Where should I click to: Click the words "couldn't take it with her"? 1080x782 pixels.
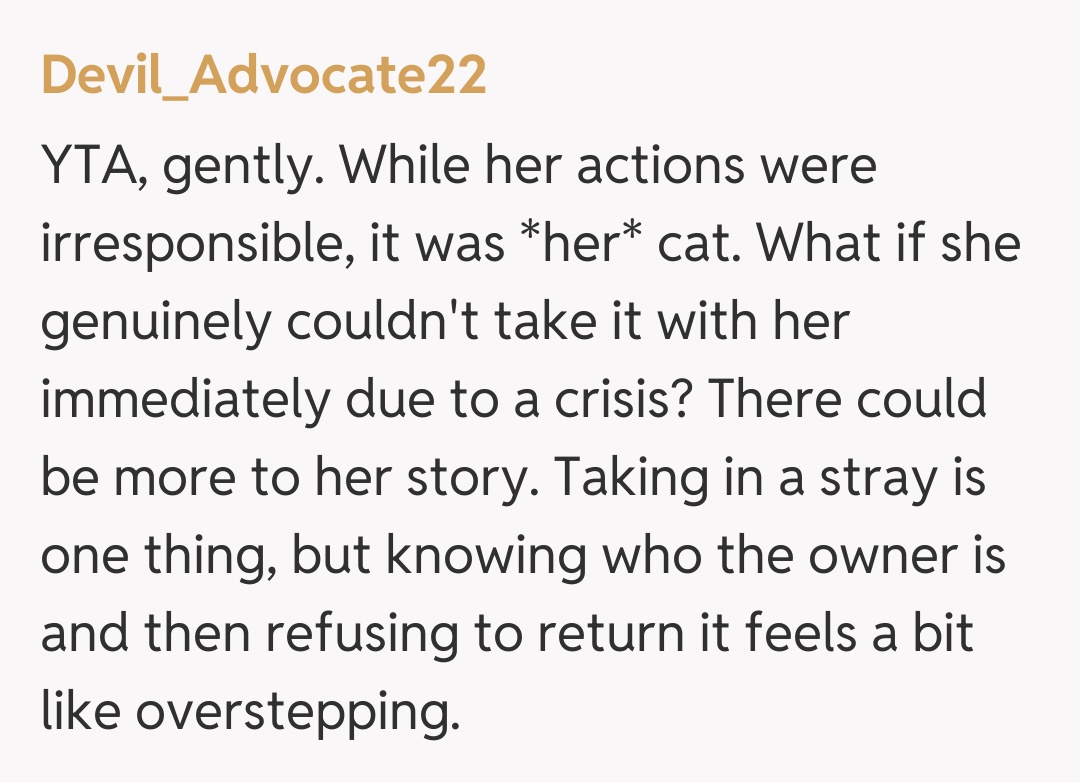(544, 322)
